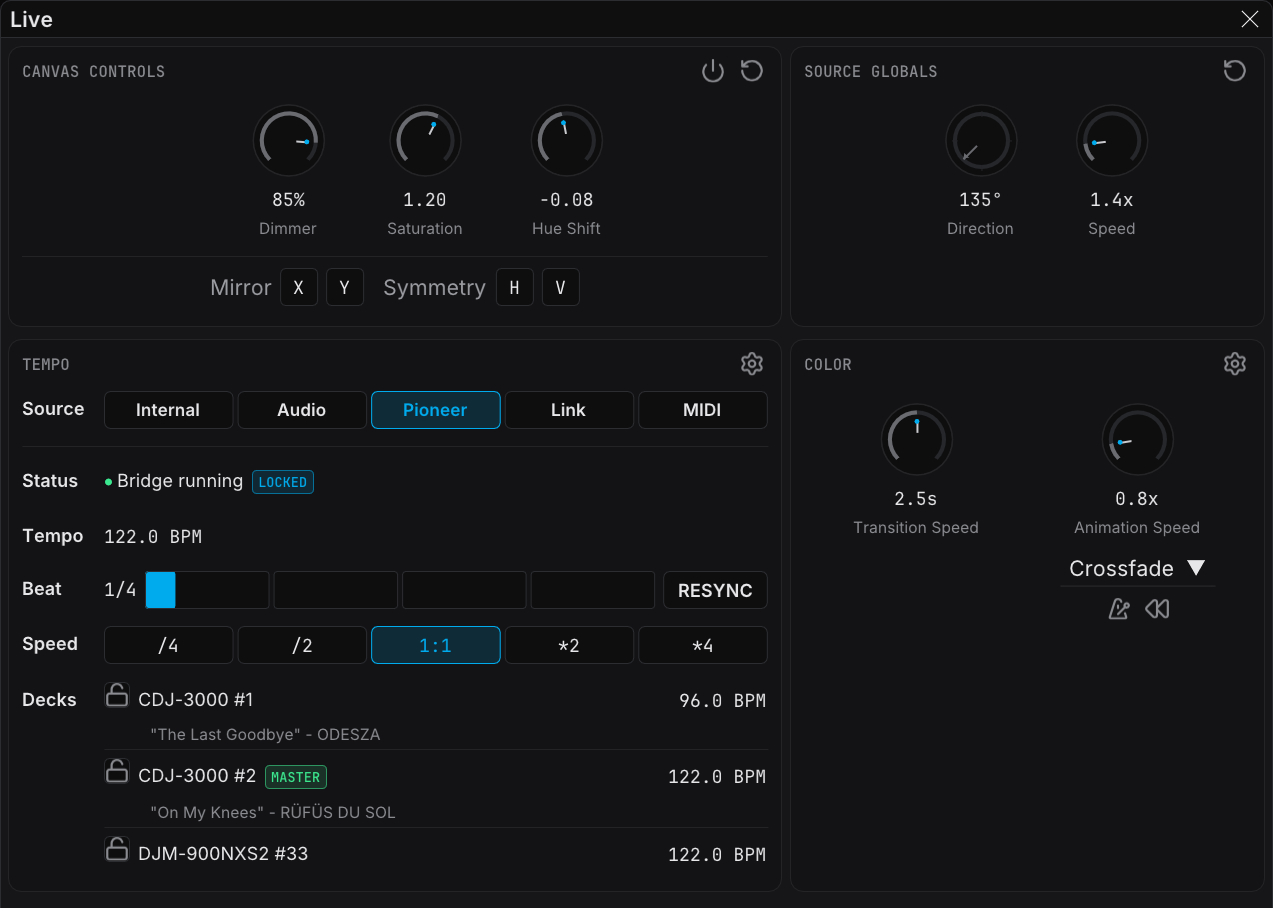Click the 122.0 BPM Tempo readout
The height and width of the screenshot is (908, 1273).
click(153, 537)
